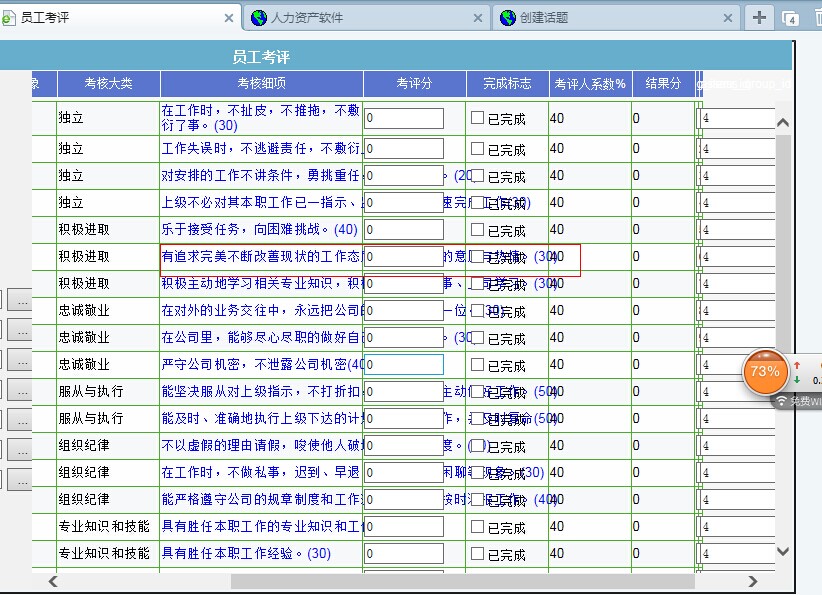The height and width of the screenshot is (595, 822).
Task: Check 已完成 for 具有胜任本职工作经验 row
Action: pos(477,553)
